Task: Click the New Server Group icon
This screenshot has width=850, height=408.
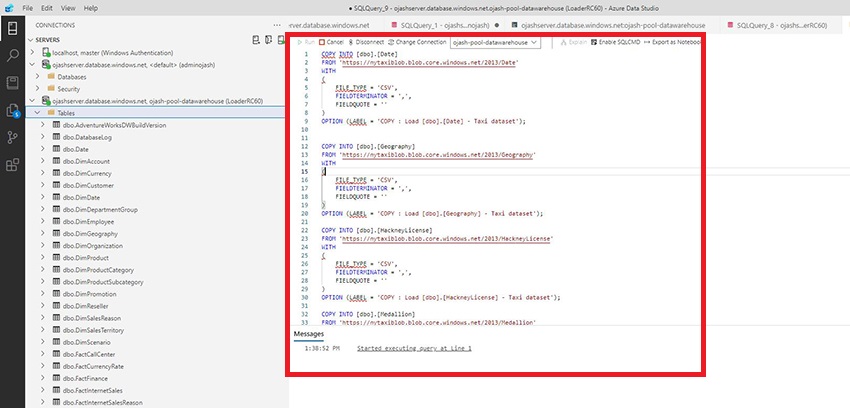Action: click(268, 40)
